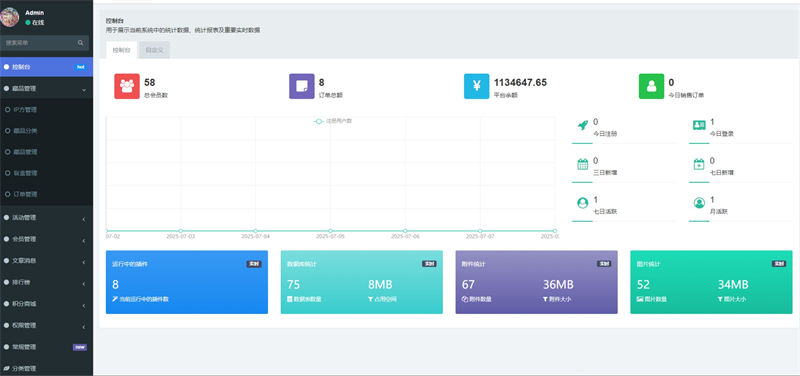
Task: Click the 75 data tables count
Action: click(293, 285)
